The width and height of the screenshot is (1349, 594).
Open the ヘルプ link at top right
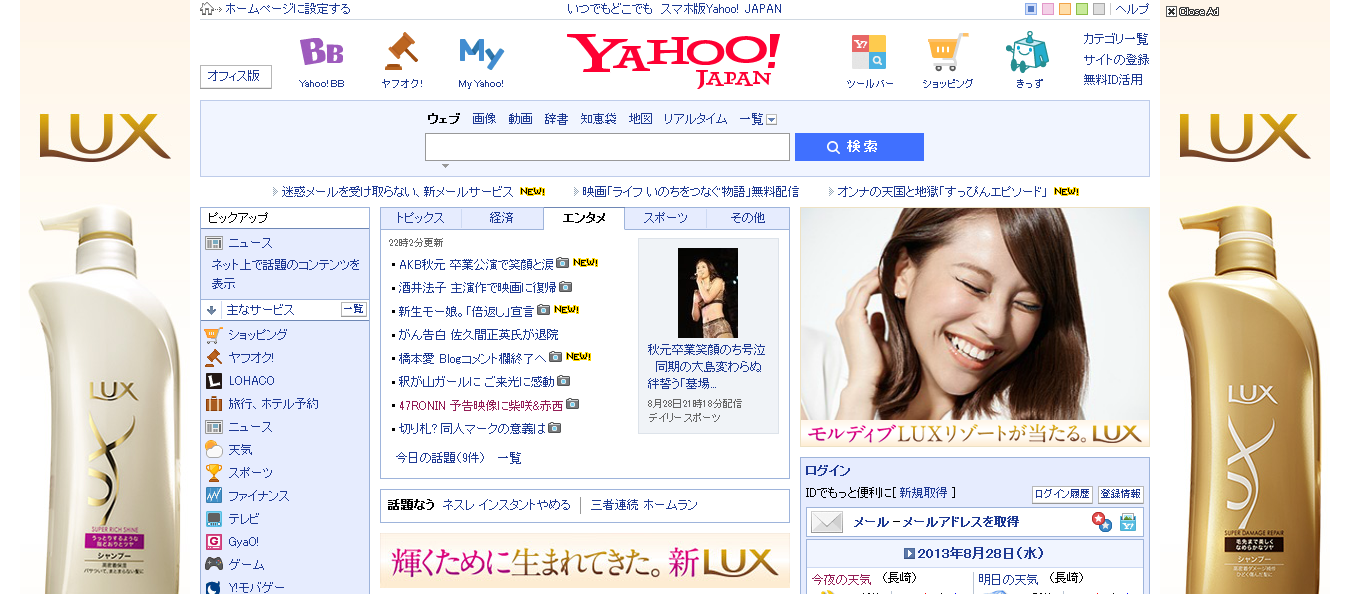tap(1132, 9)
